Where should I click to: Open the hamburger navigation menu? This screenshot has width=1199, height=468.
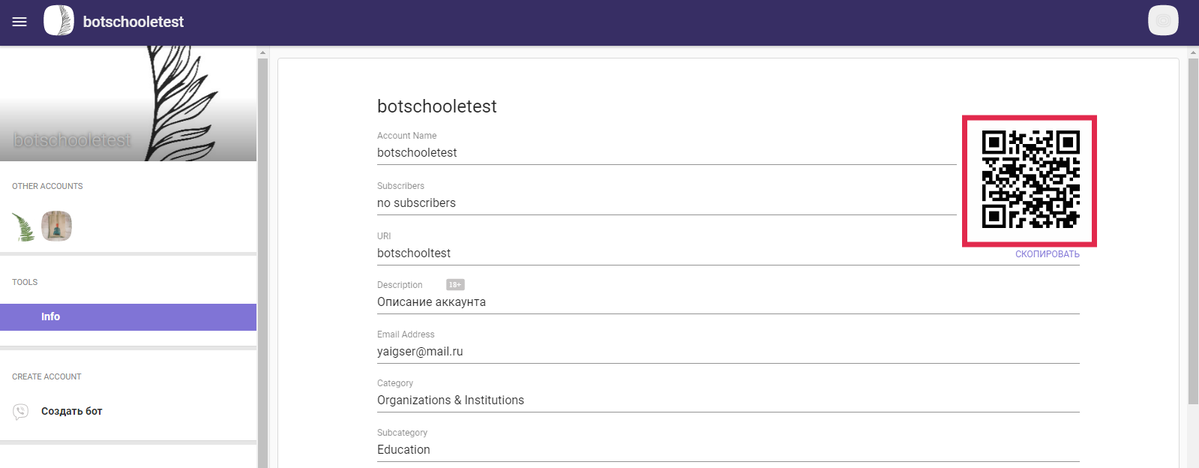(x=20, y=22)
